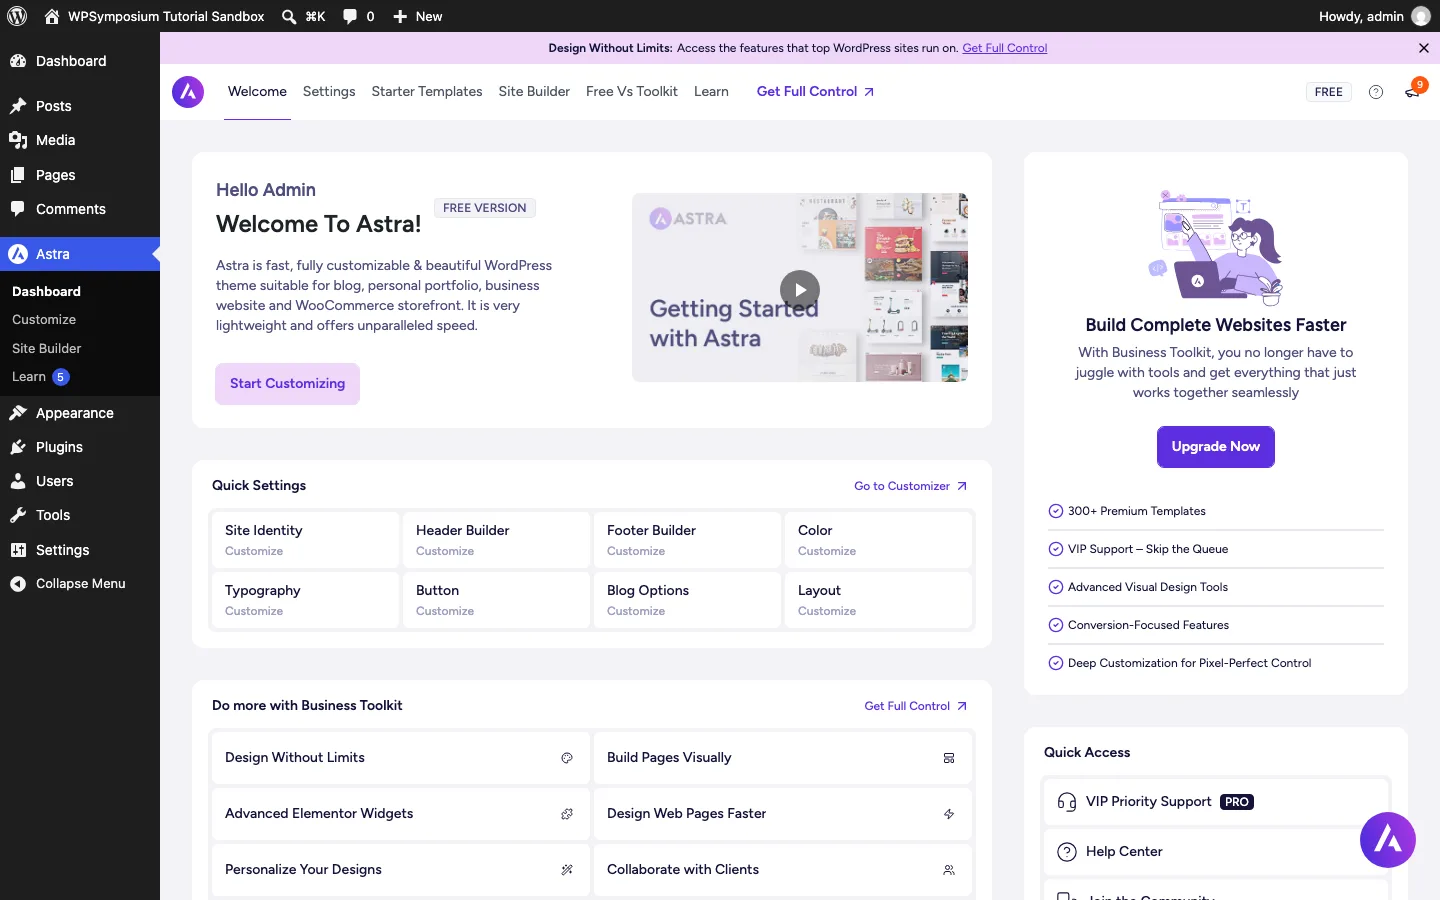Open WPSymposium Tutorial Sandbox site link
1440x900 pixels.
point(155,16)
